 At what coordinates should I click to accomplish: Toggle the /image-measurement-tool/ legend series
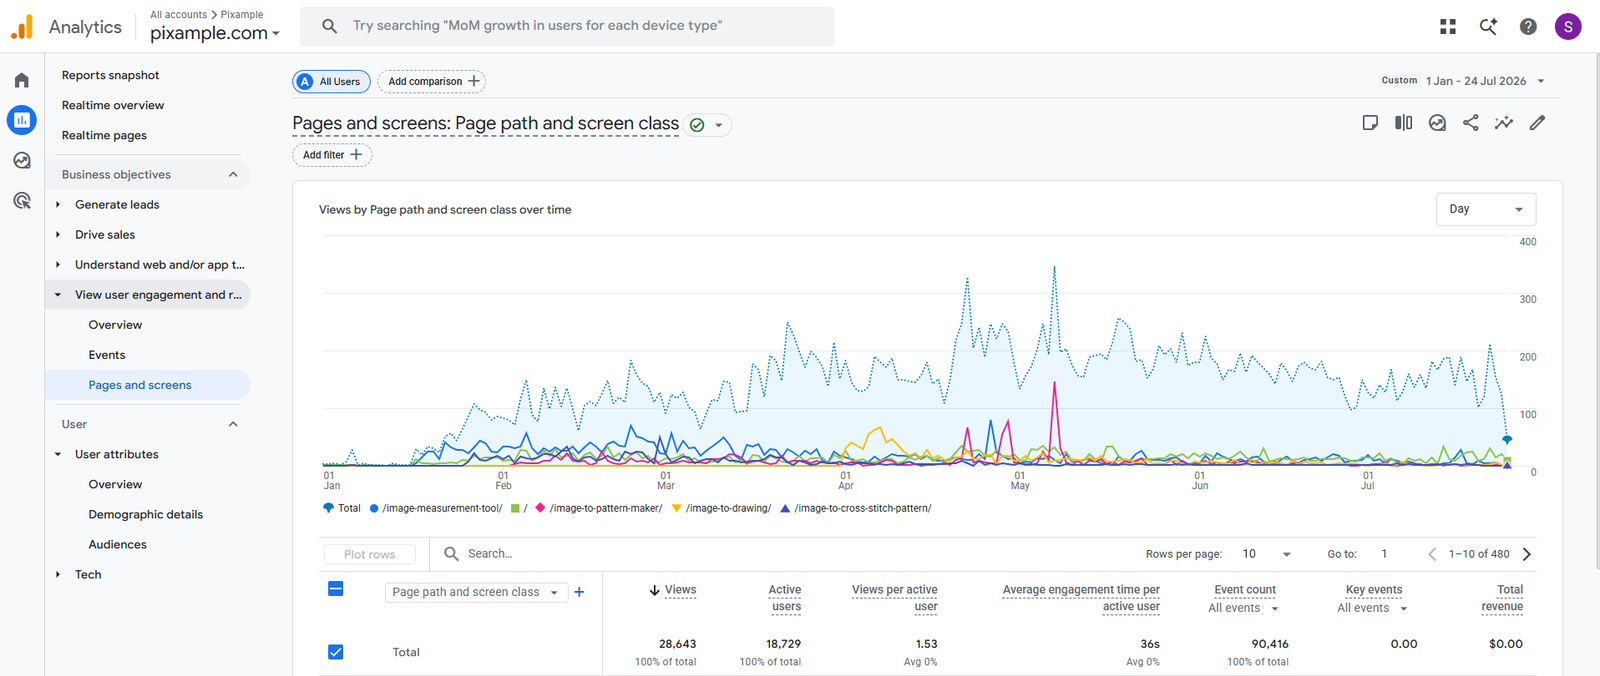(436, 508)
